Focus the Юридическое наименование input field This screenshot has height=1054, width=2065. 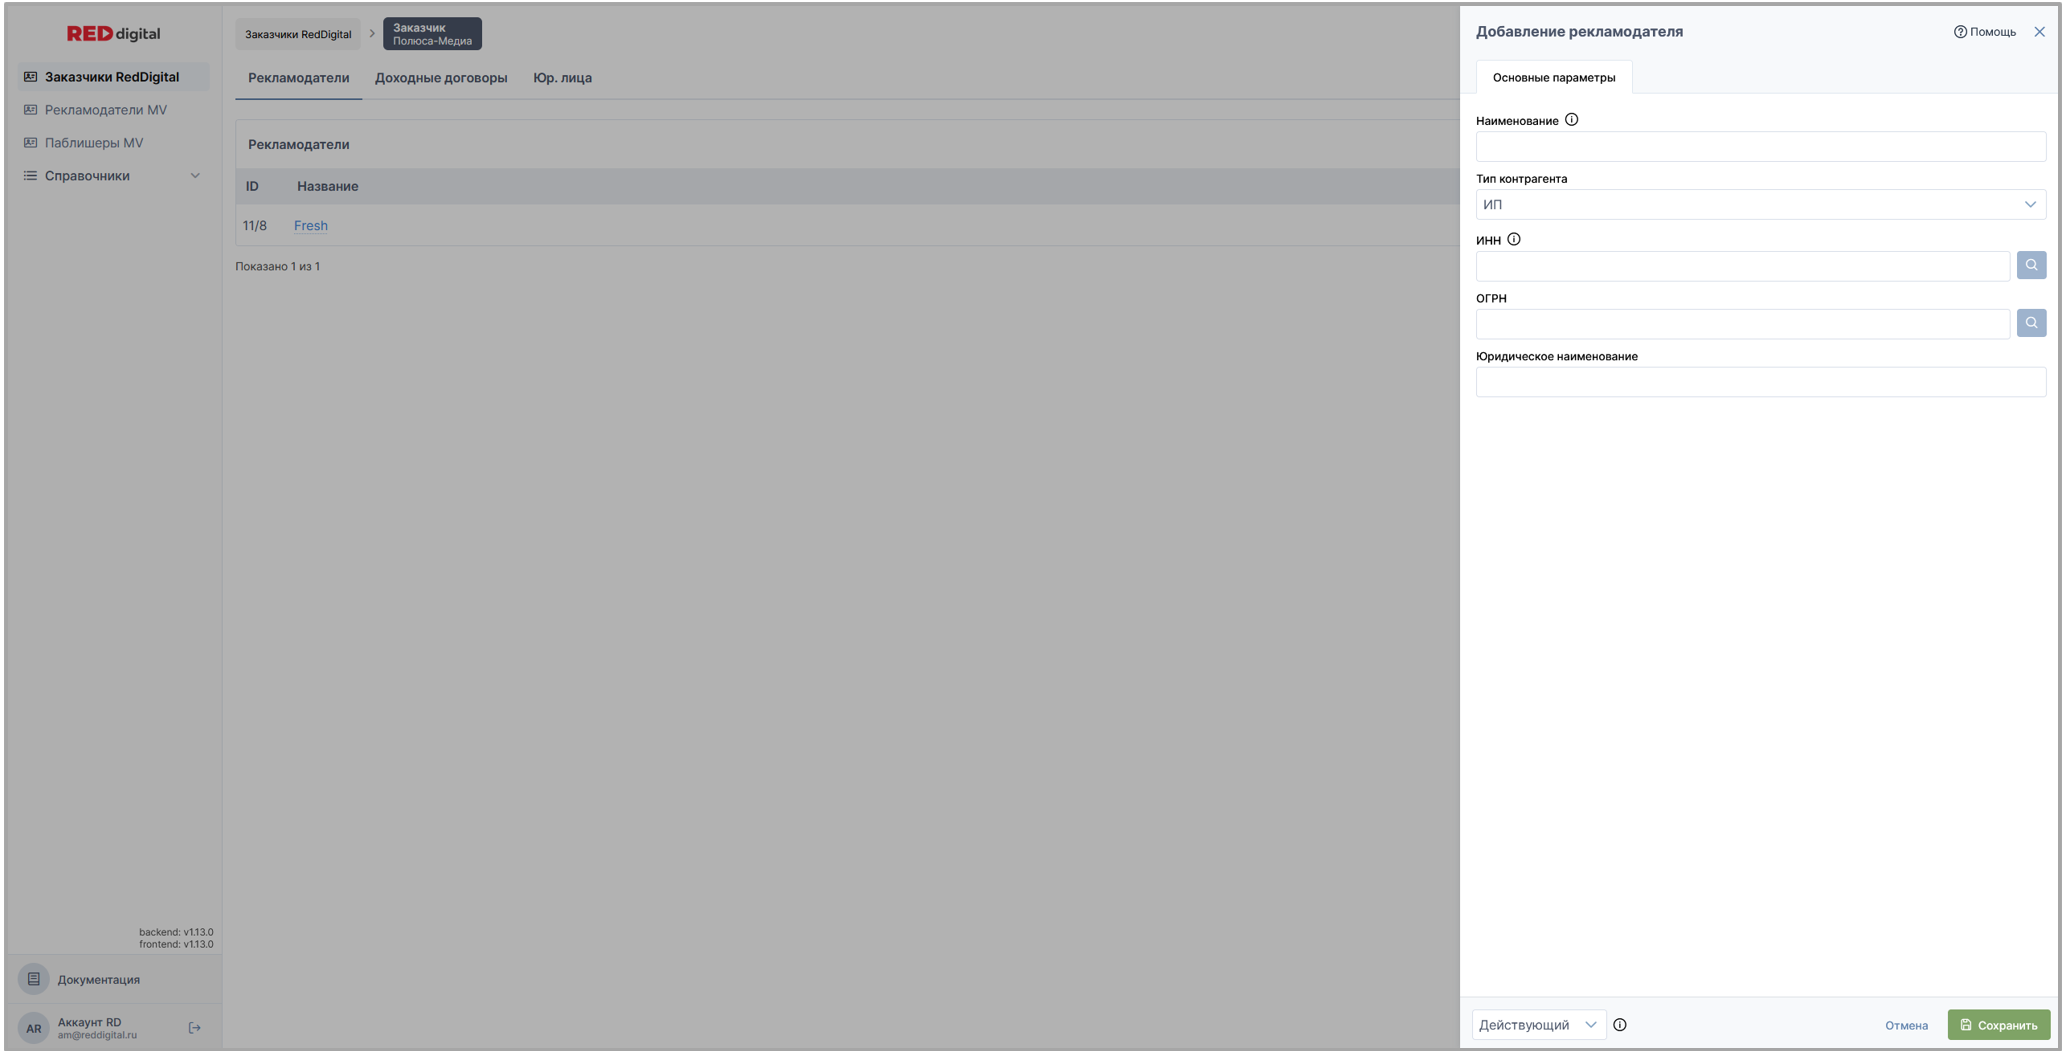pos(1760,382)
